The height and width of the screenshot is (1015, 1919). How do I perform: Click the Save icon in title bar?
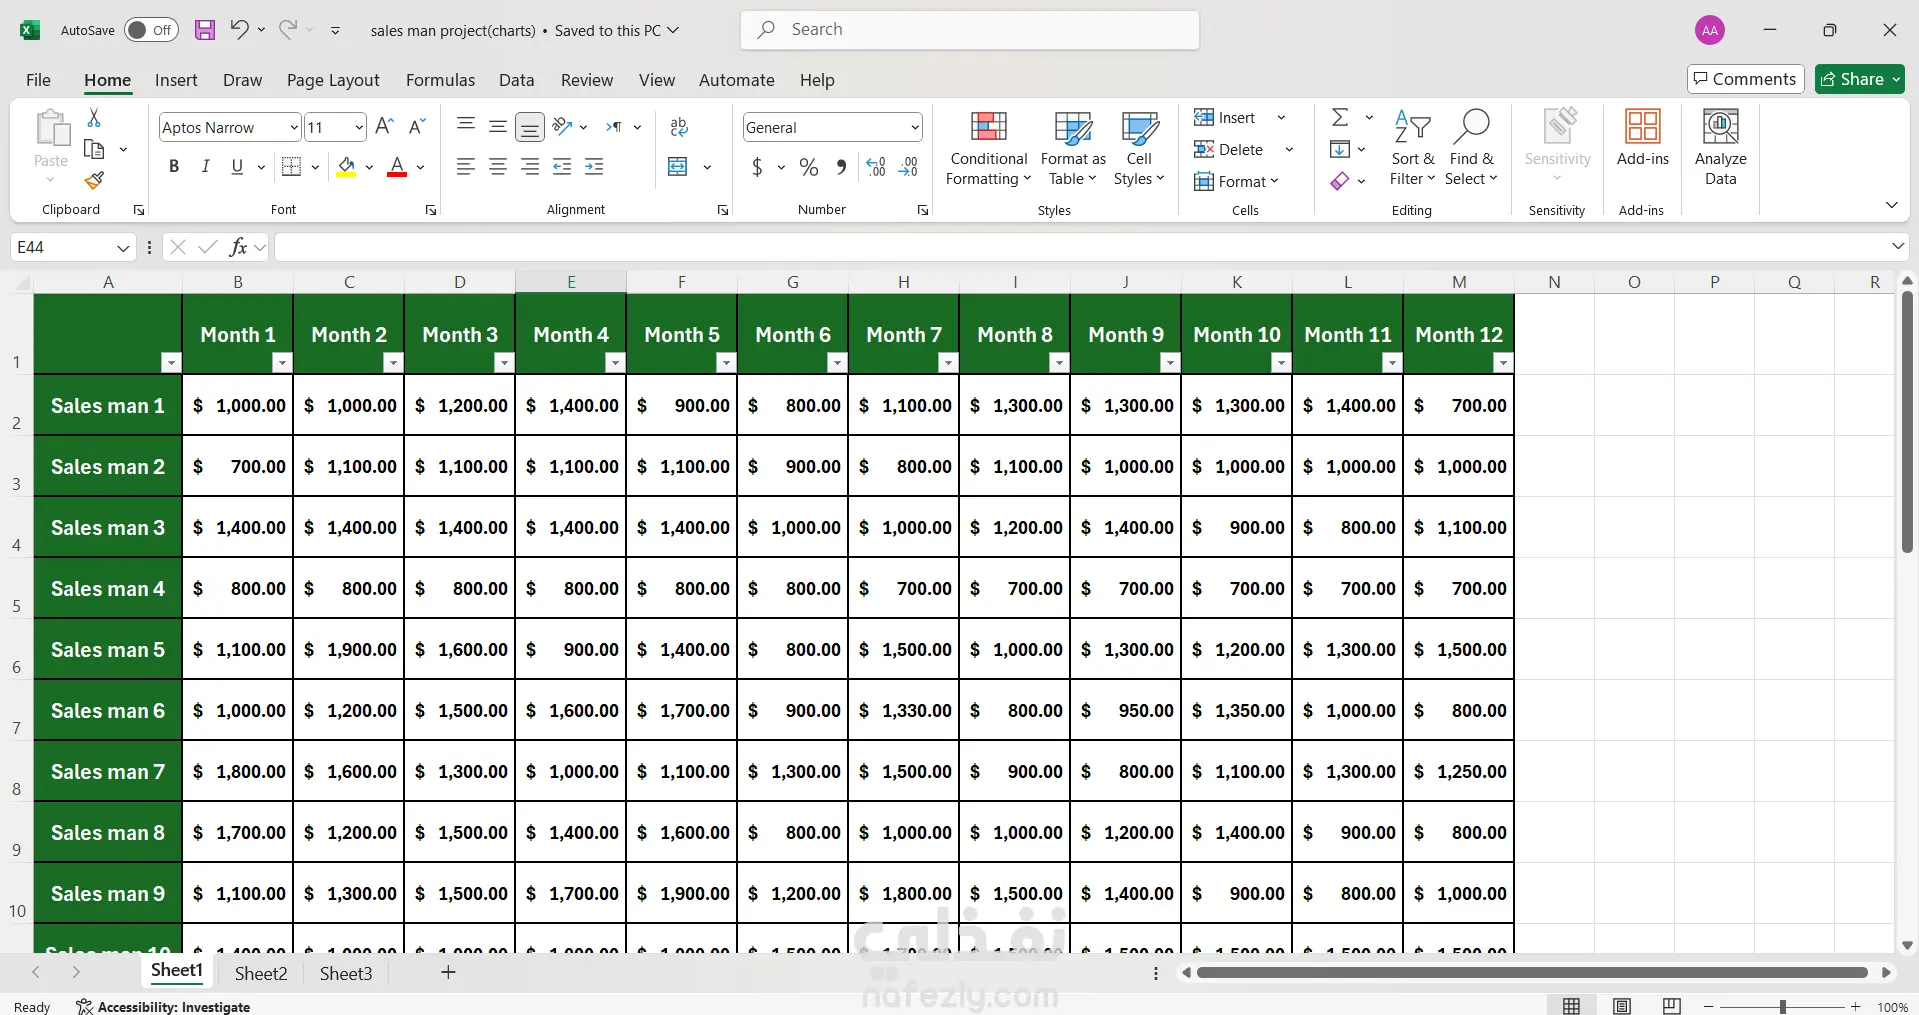[205, 30]
